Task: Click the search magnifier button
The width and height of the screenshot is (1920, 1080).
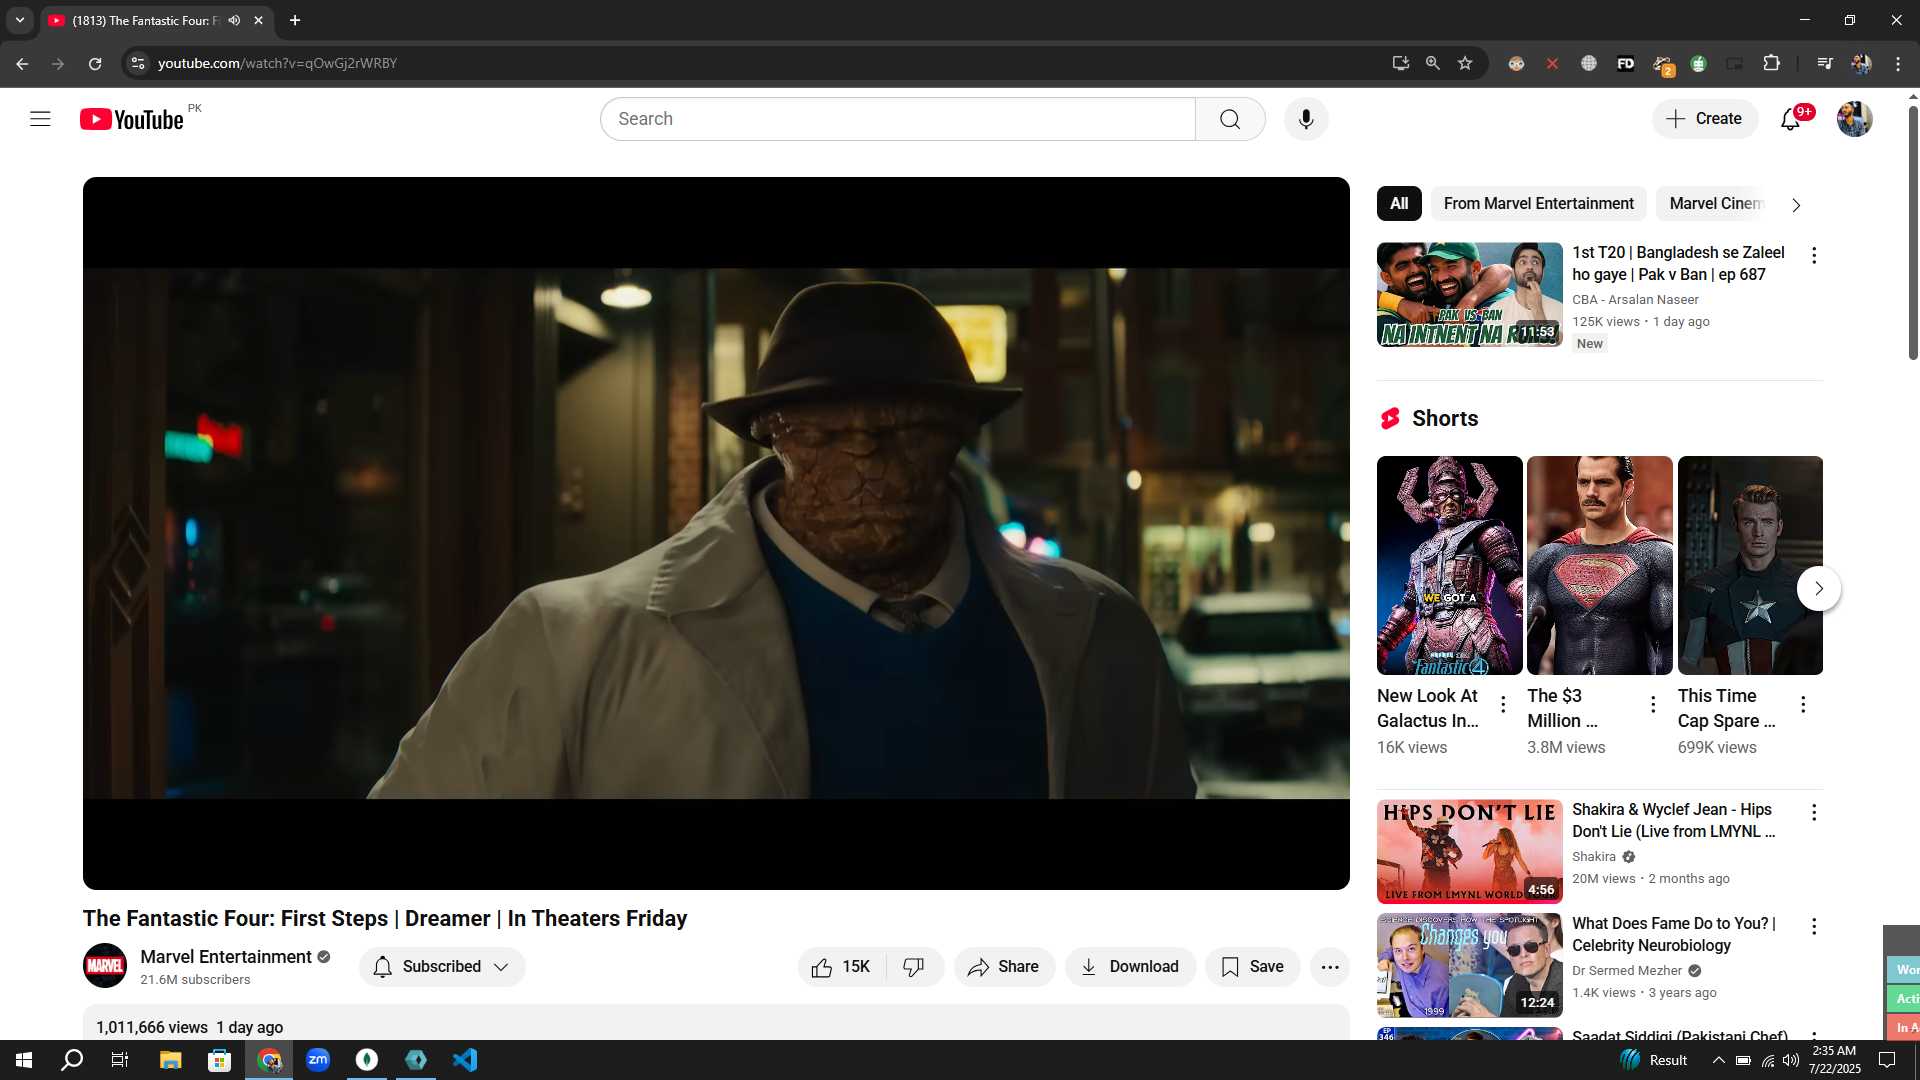Action: [1230, 119]
